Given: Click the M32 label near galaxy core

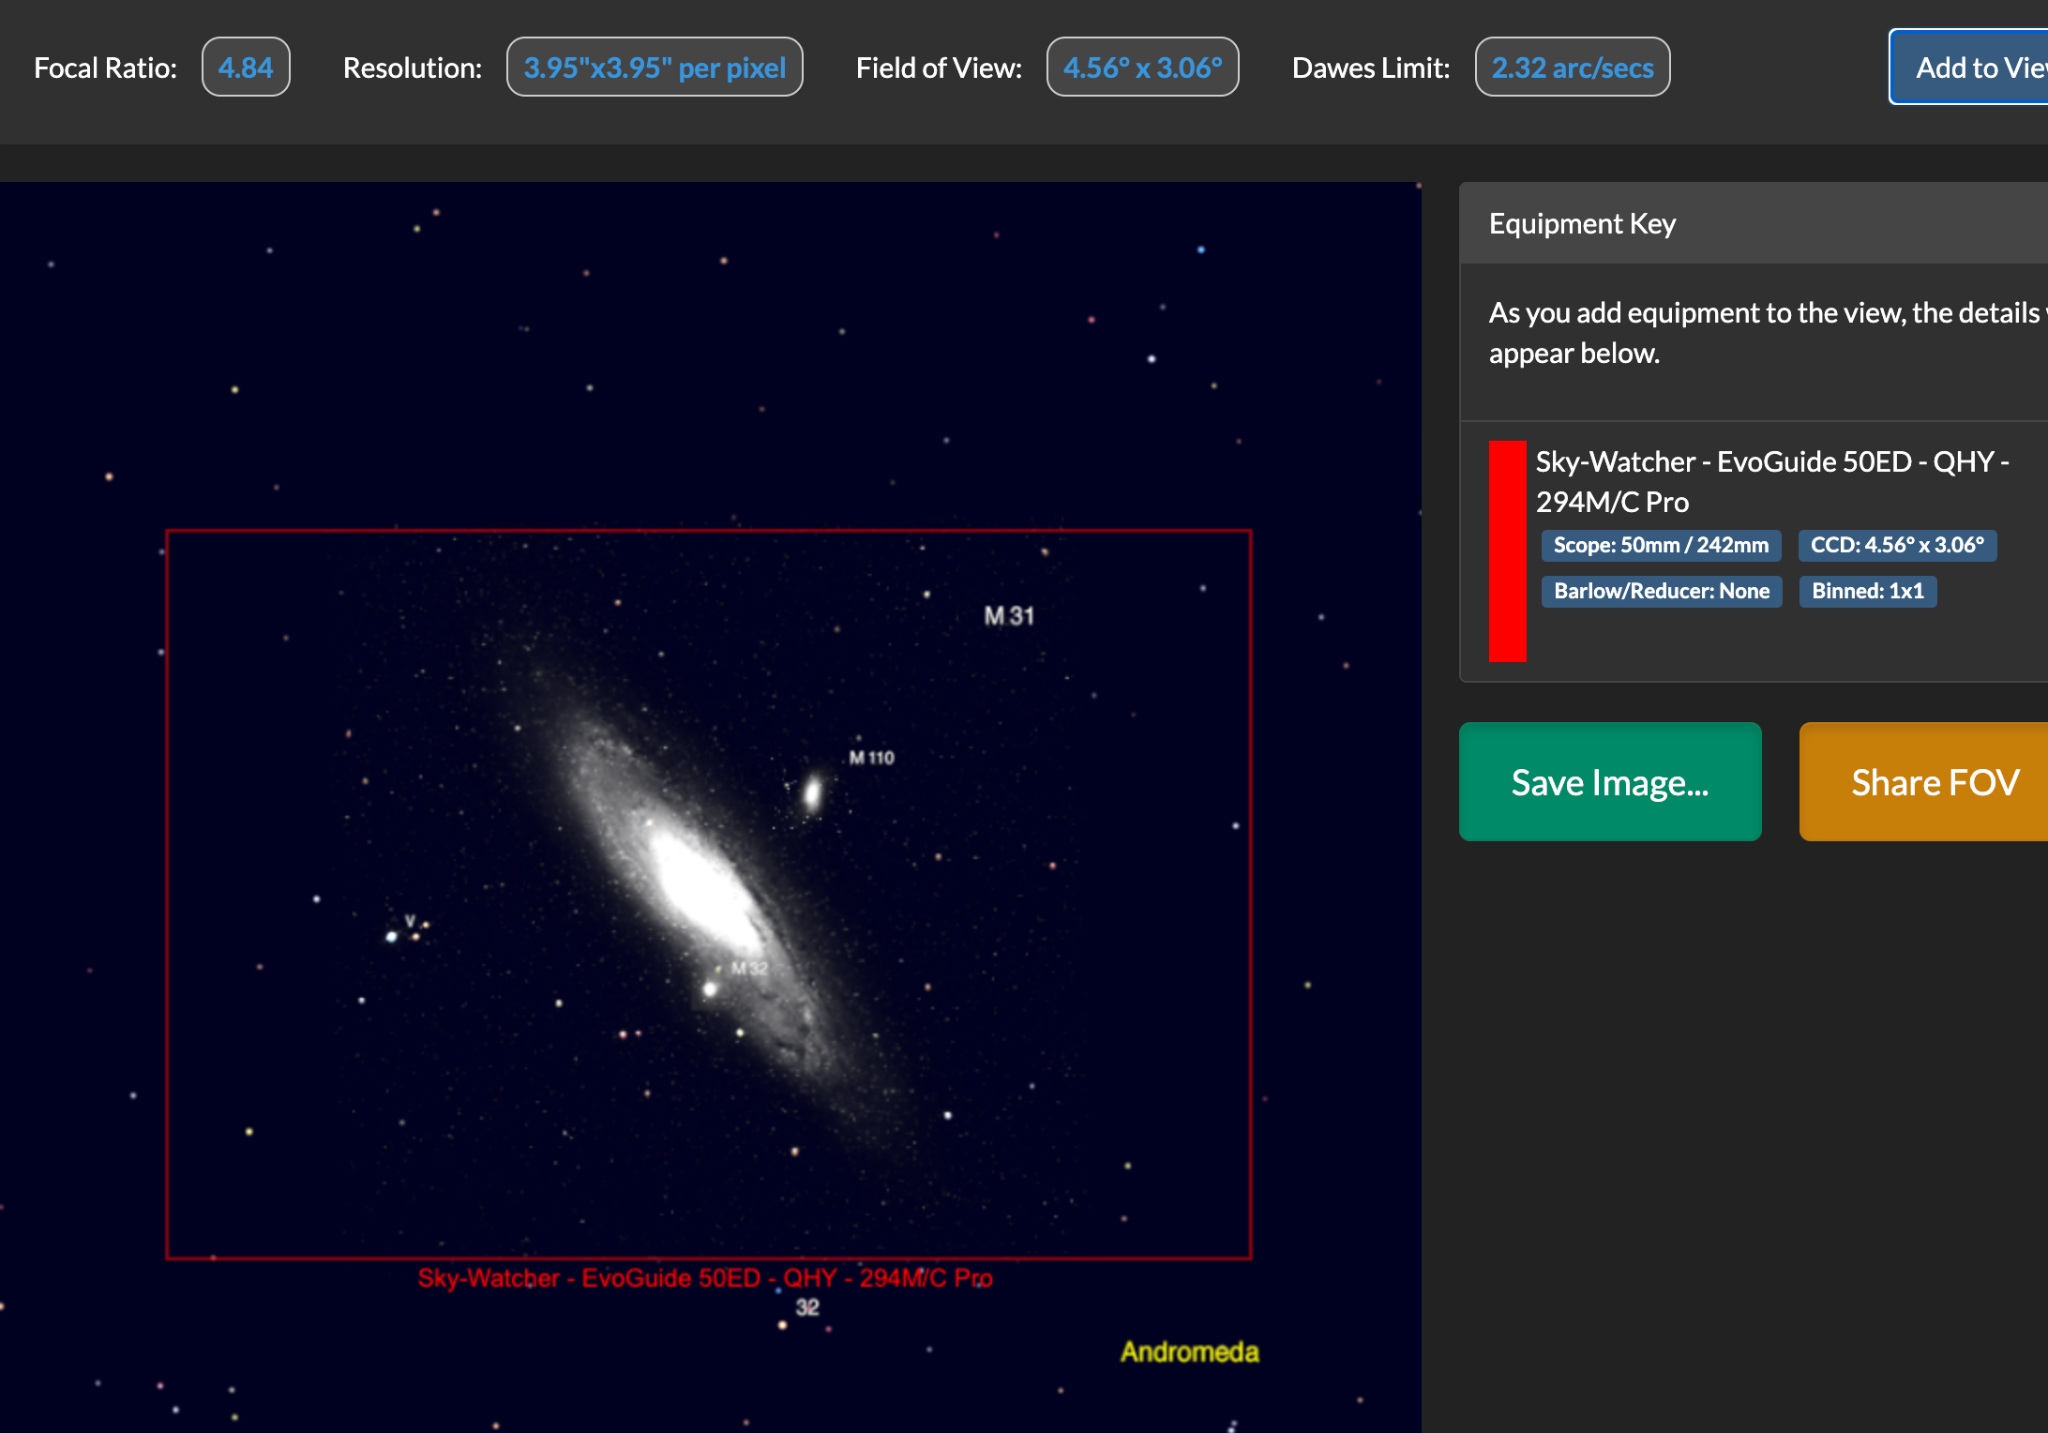Looking at the screenshot, I should (x=749, y=968).
